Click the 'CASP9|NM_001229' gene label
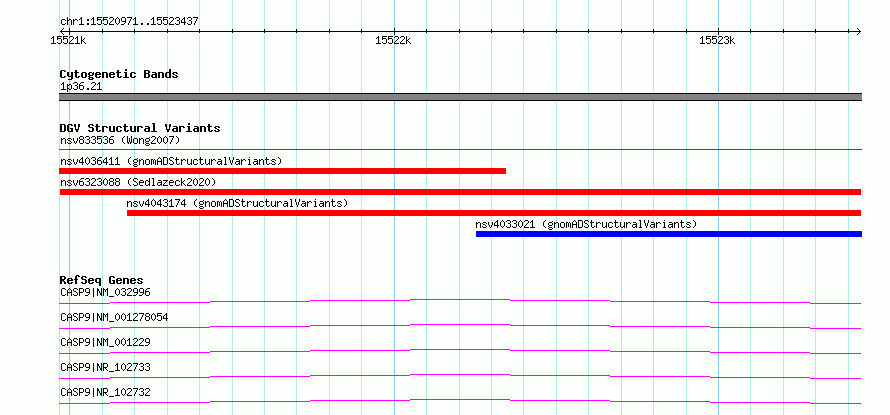 click(105, 342)
